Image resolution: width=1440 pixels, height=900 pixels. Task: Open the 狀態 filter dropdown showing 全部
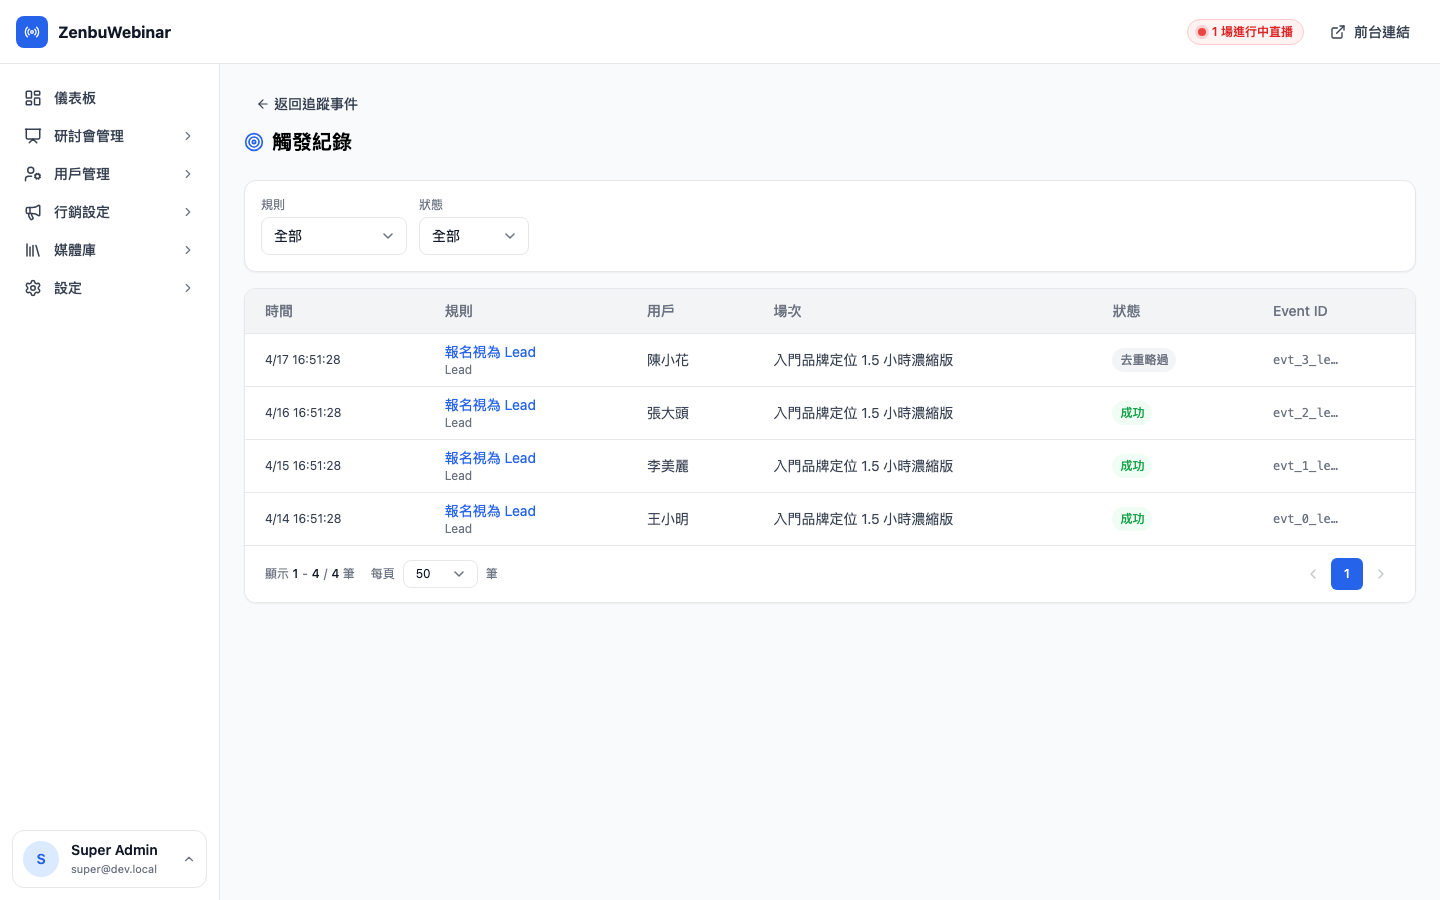(473, 236)
